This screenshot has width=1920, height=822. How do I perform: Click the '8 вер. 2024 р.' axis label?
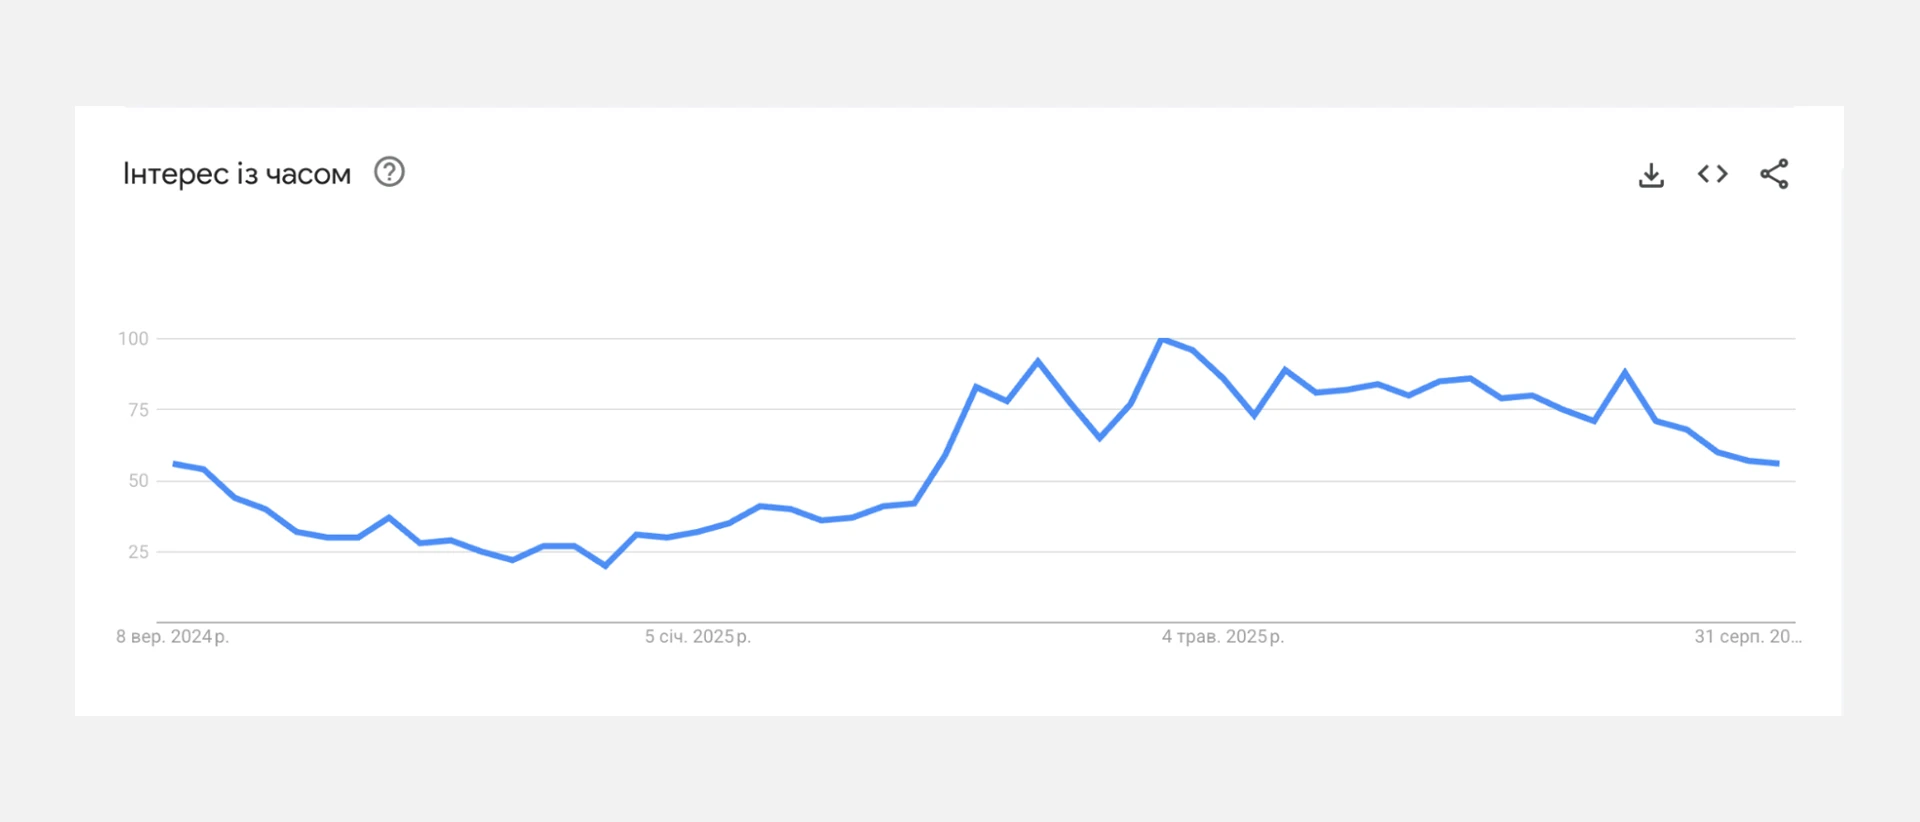point(172,637)
